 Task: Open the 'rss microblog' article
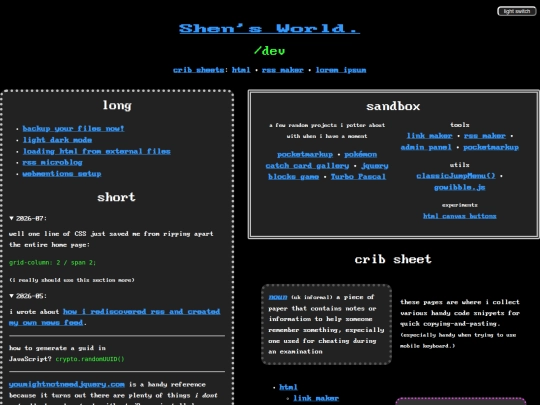point(52,162)
